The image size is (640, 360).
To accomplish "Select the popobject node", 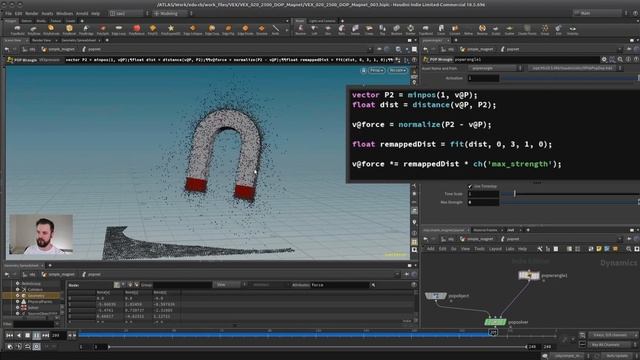I will [436, 296].
